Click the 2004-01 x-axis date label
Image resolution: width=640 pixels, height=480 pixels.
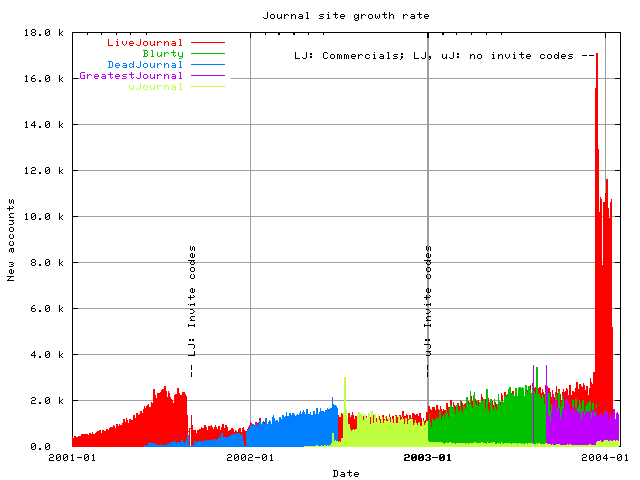pyautogui.click(x=605, y=458)
